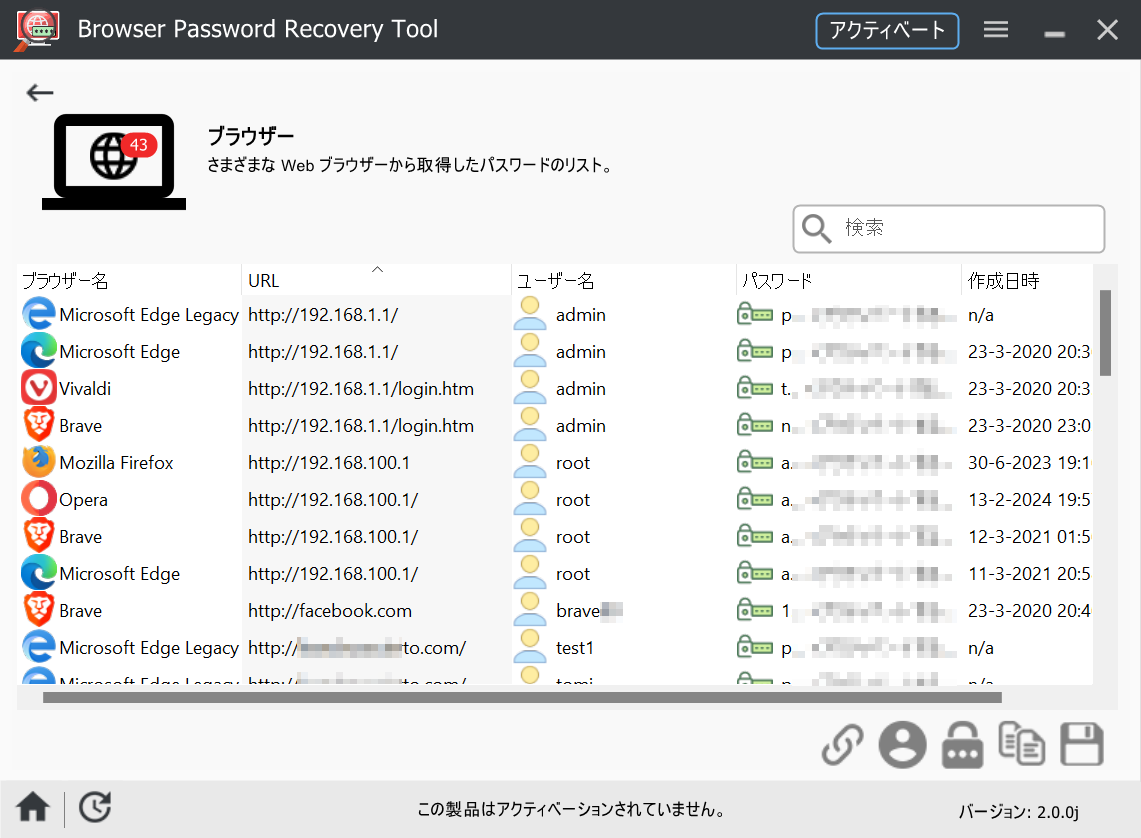The height and width of the screenshot is (838, 1141).
Task: Select the Vivaldi browser row icon
Action: coord(39,388)
